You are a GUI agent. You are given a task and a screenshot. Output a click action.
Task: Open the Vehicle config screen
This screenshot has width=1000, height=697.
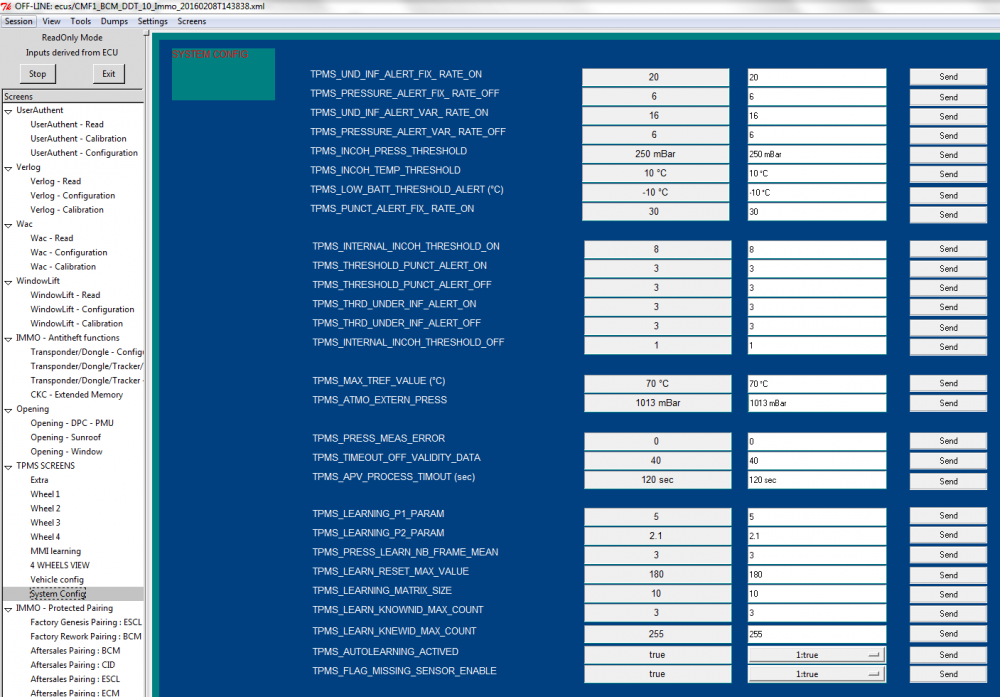[x=57, y=580]
